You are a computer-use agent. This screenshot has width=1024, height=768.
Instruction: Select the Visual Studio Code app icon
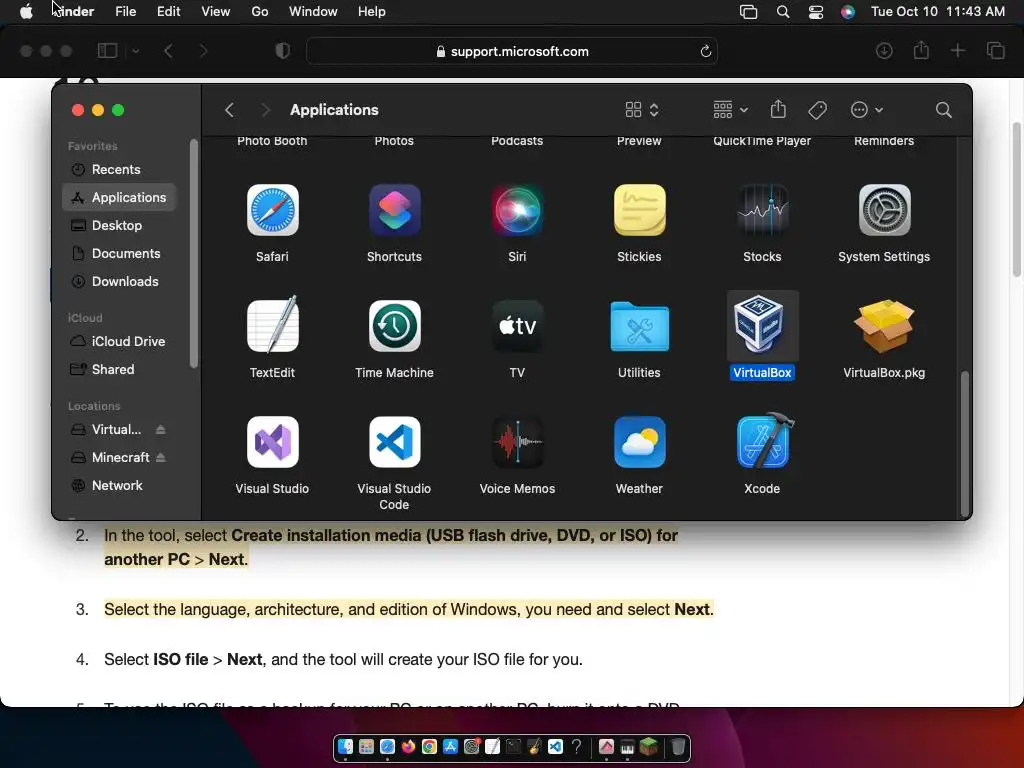coord(394,442)
